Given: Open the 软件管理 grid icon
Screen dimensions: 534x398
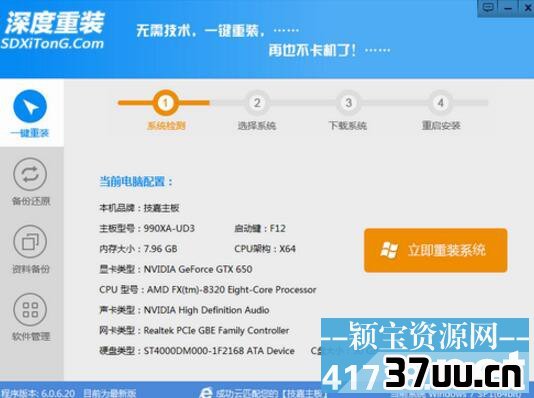Looking at the screenshot, I should [30, 309].
